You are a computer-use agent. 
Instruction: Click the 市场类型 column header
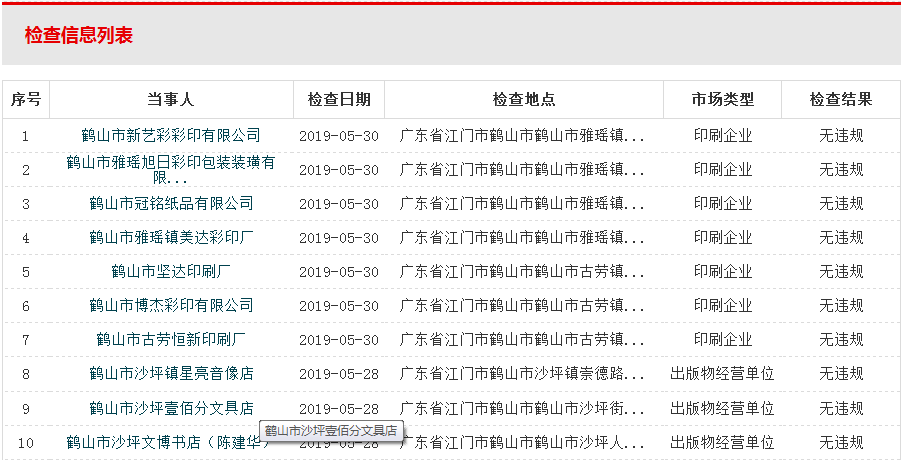point(722,99)
